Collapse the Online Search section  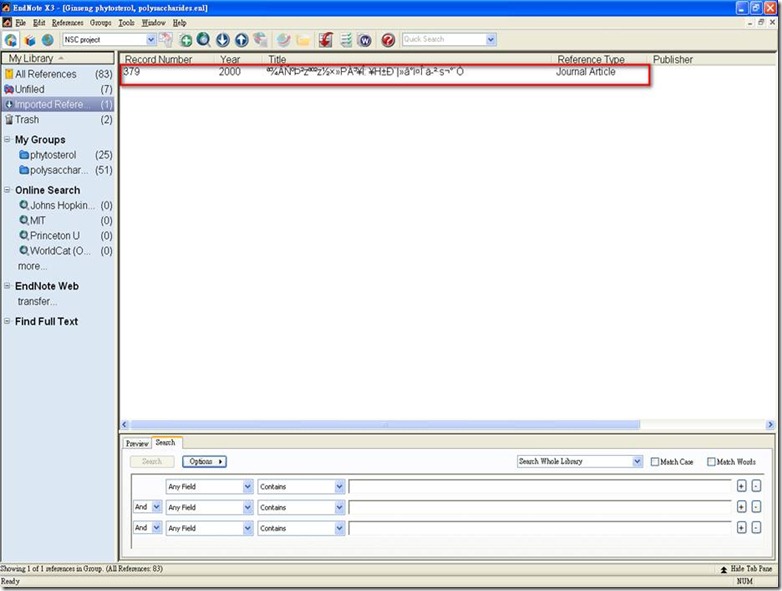coord(7,190)
